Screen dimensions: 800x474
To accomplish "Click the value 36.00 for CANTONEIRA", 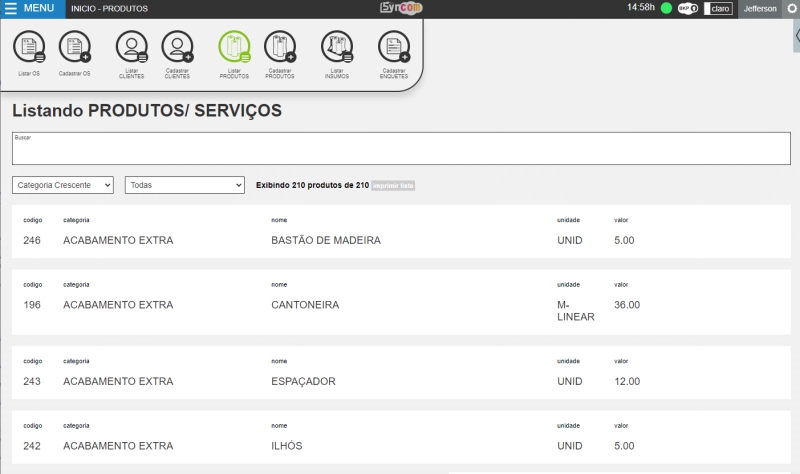I will pos(627,305).
